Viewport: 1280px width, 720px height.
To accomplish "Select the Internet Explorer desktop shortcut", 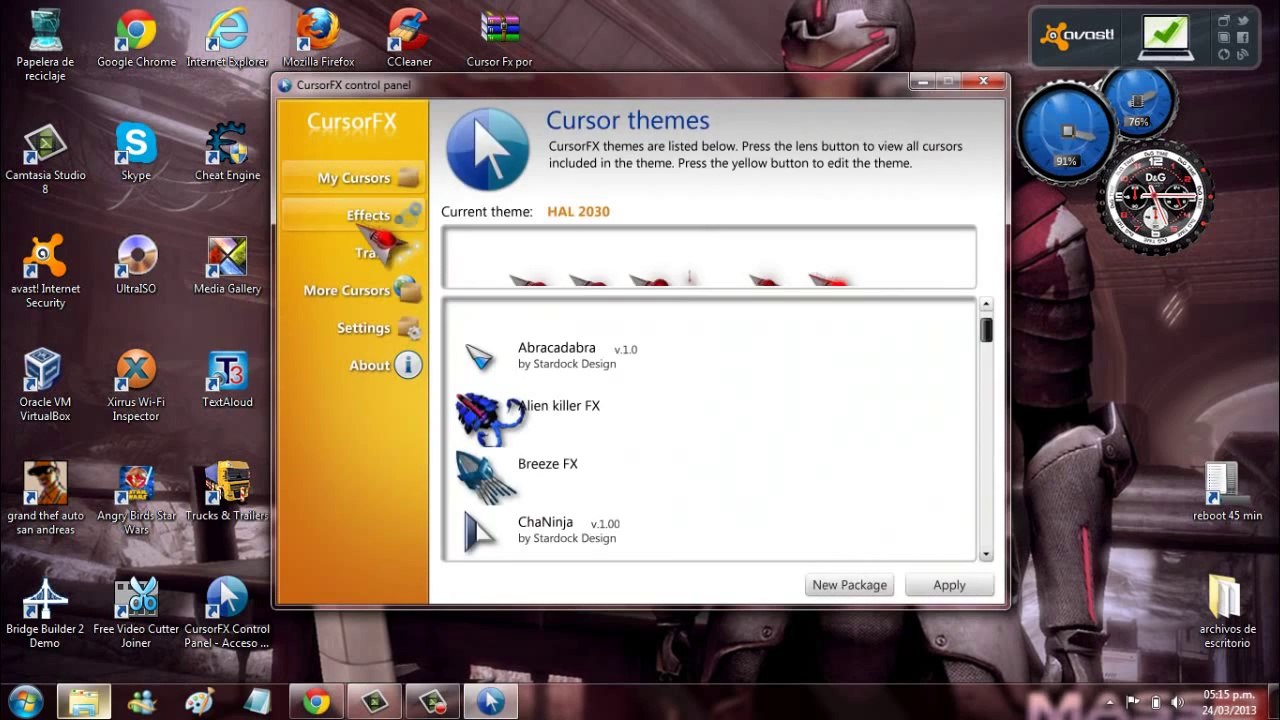I will coord(227,40).
